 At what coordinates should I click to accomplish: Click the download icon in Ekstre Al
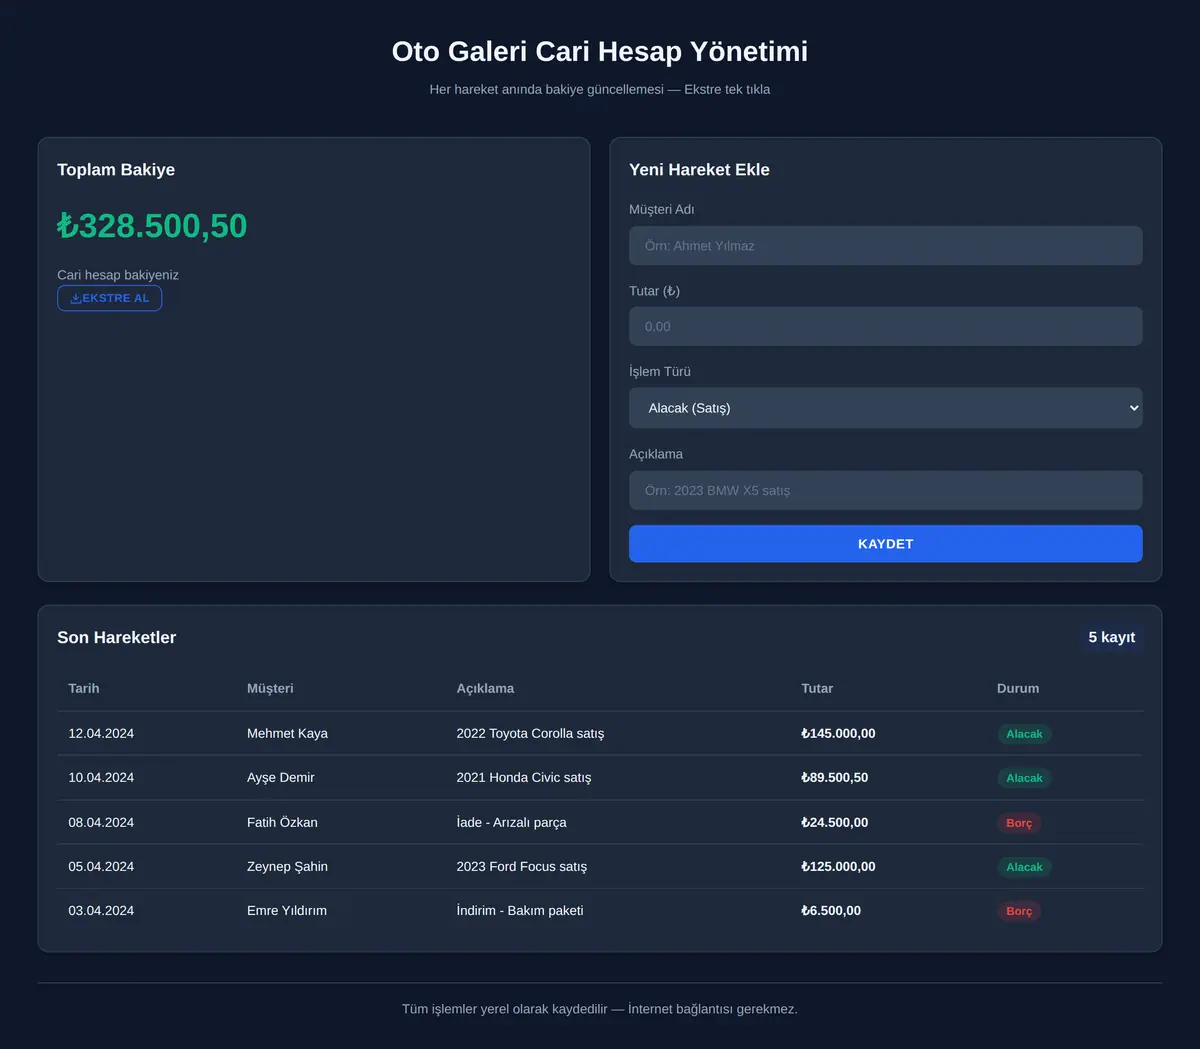pos(76,298)
